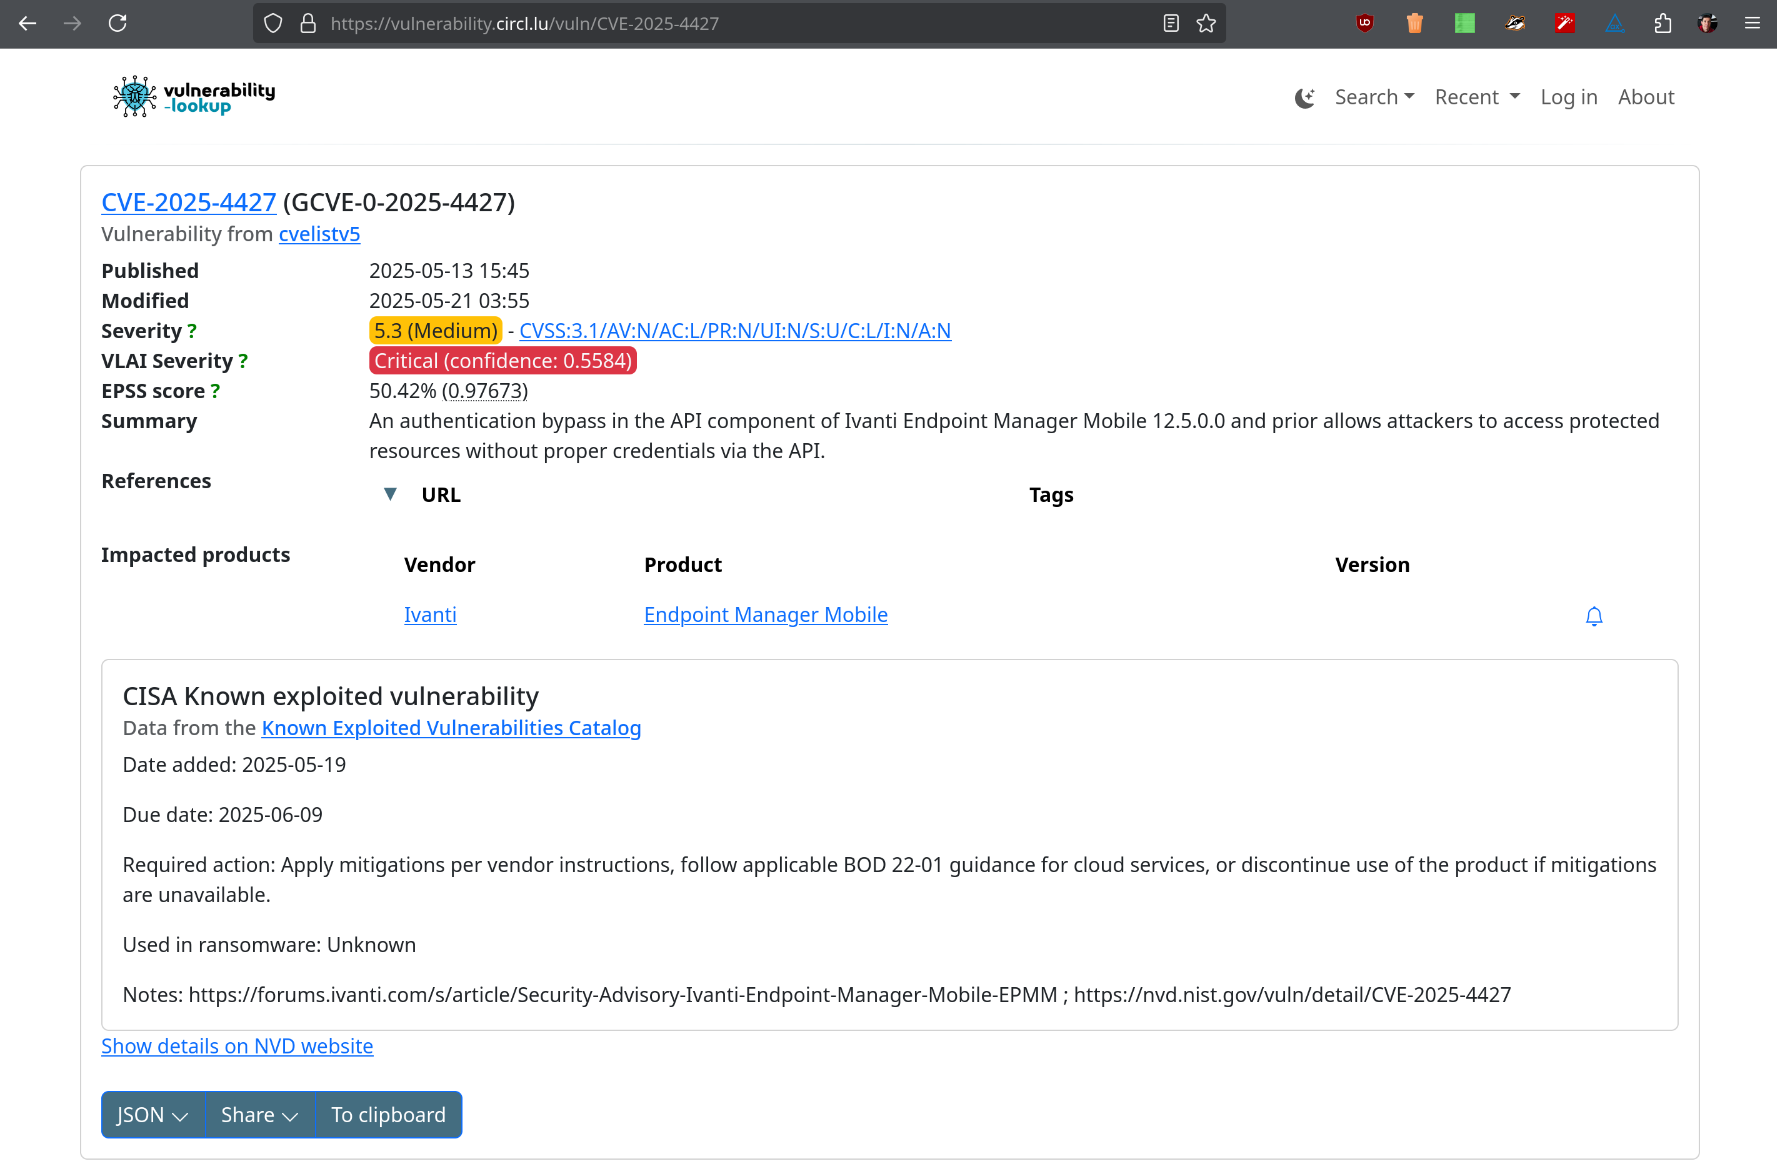This screenshot has width=1777, height=1167.
Task: Open the profile avatar in toolbar
Action: point(1707,23)
